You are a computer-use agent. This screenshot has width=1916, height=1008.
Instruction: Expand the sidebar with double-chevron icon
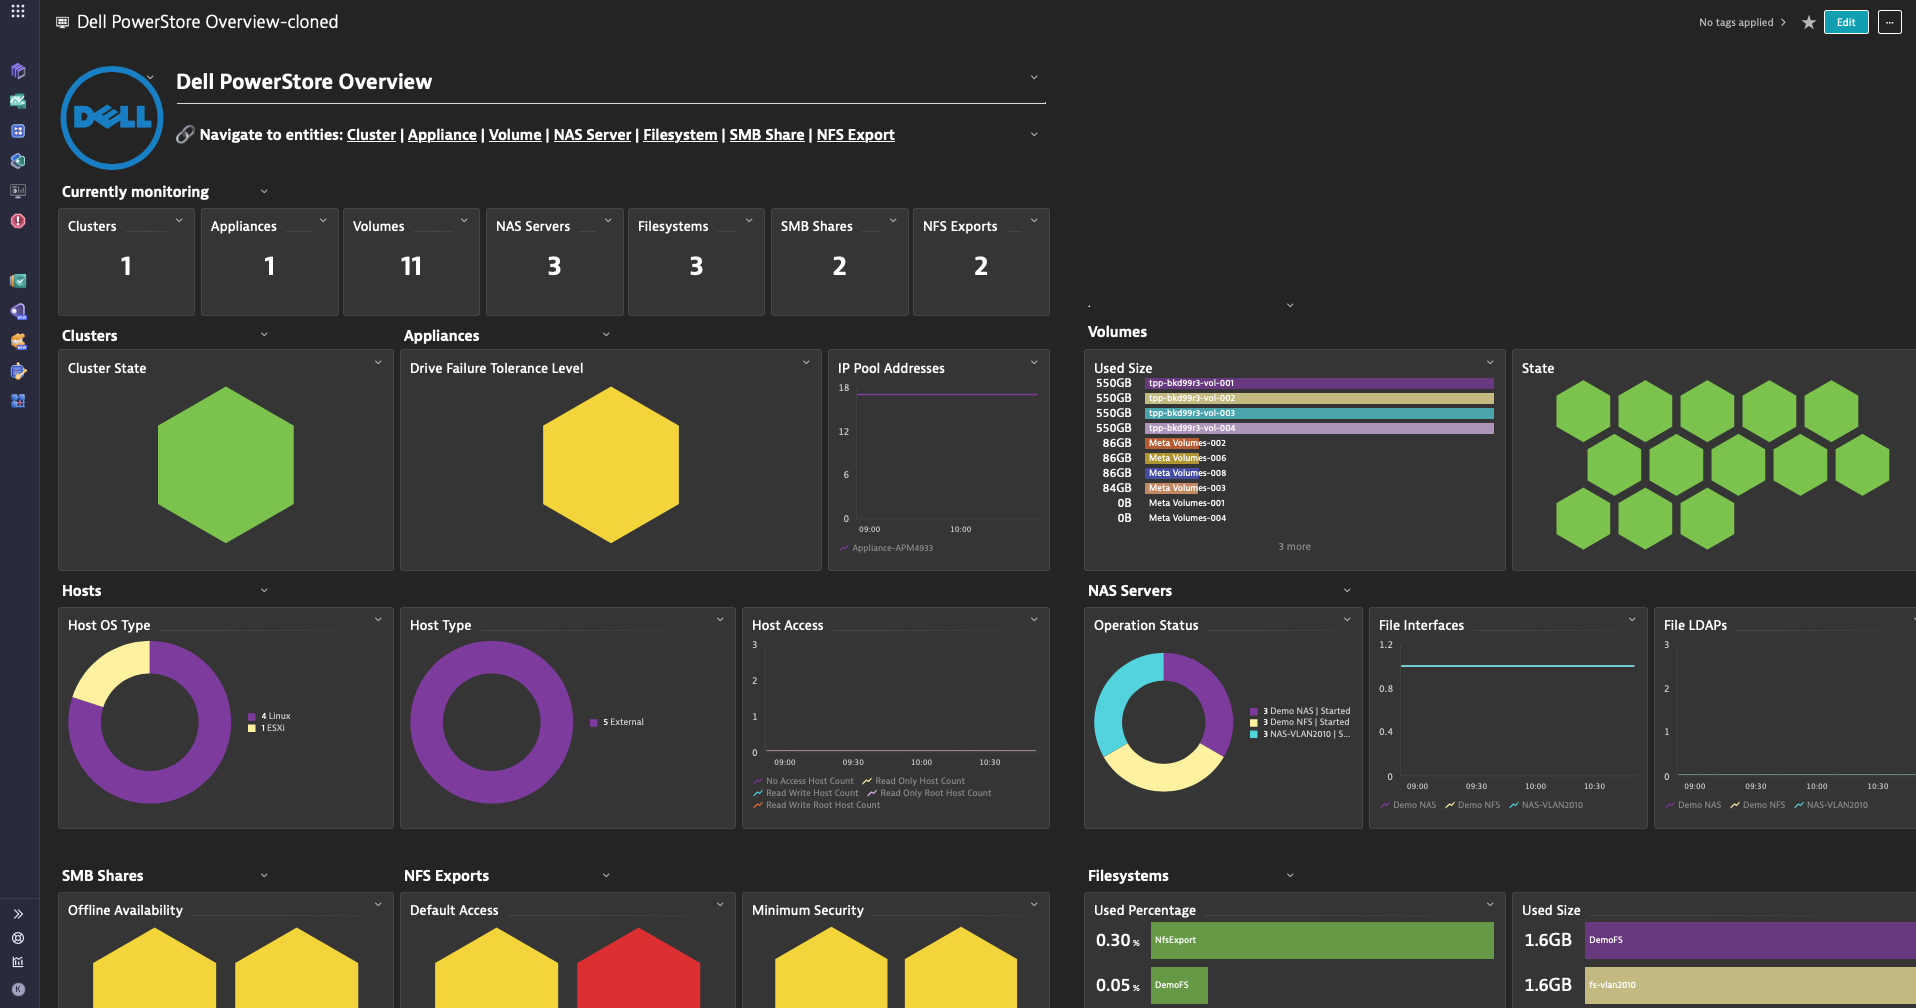coord(18,914)
